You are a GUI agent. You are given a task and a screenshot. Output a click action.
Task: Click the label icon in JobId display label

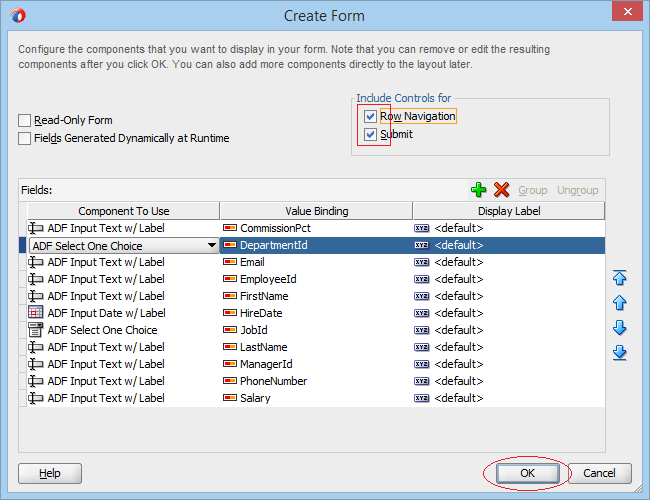(x=422, y=330)
